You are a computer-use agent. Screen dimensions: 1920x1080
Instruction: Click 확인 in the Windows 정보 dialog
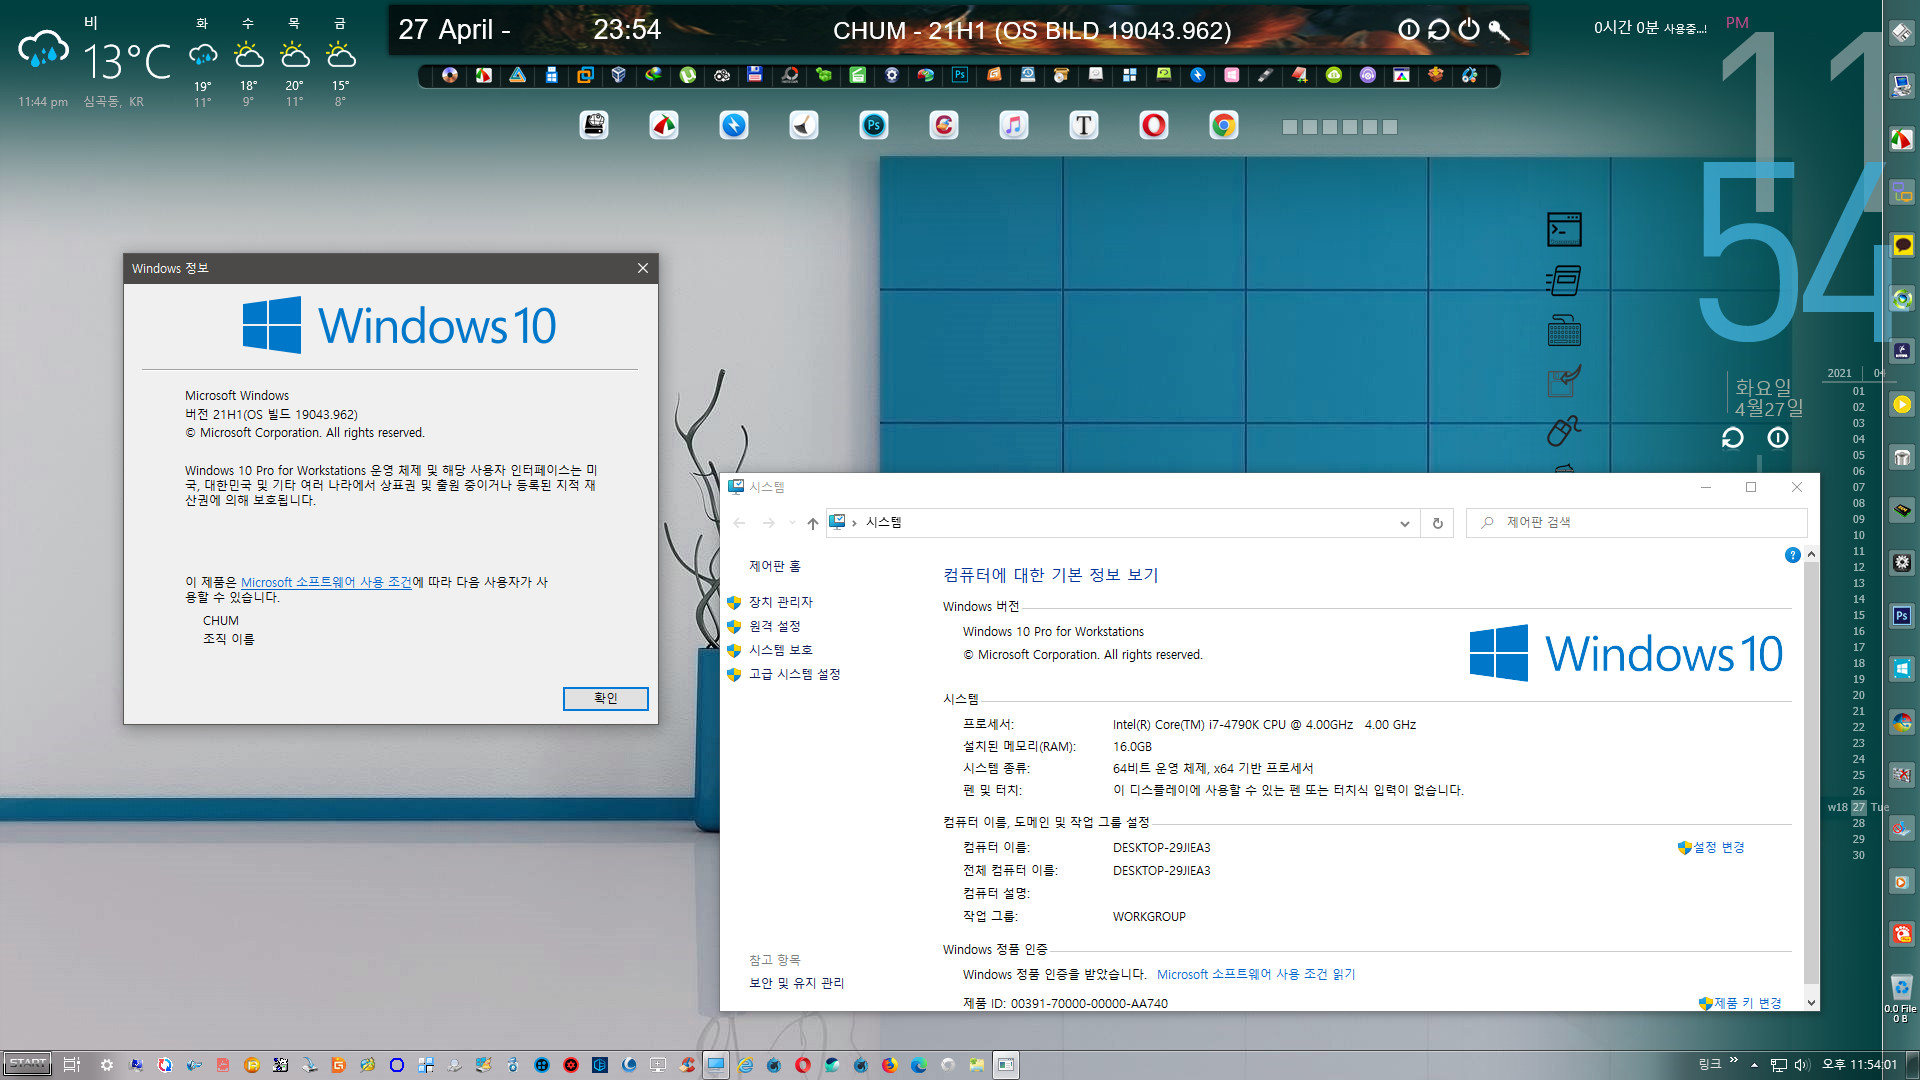click(605, 698)
